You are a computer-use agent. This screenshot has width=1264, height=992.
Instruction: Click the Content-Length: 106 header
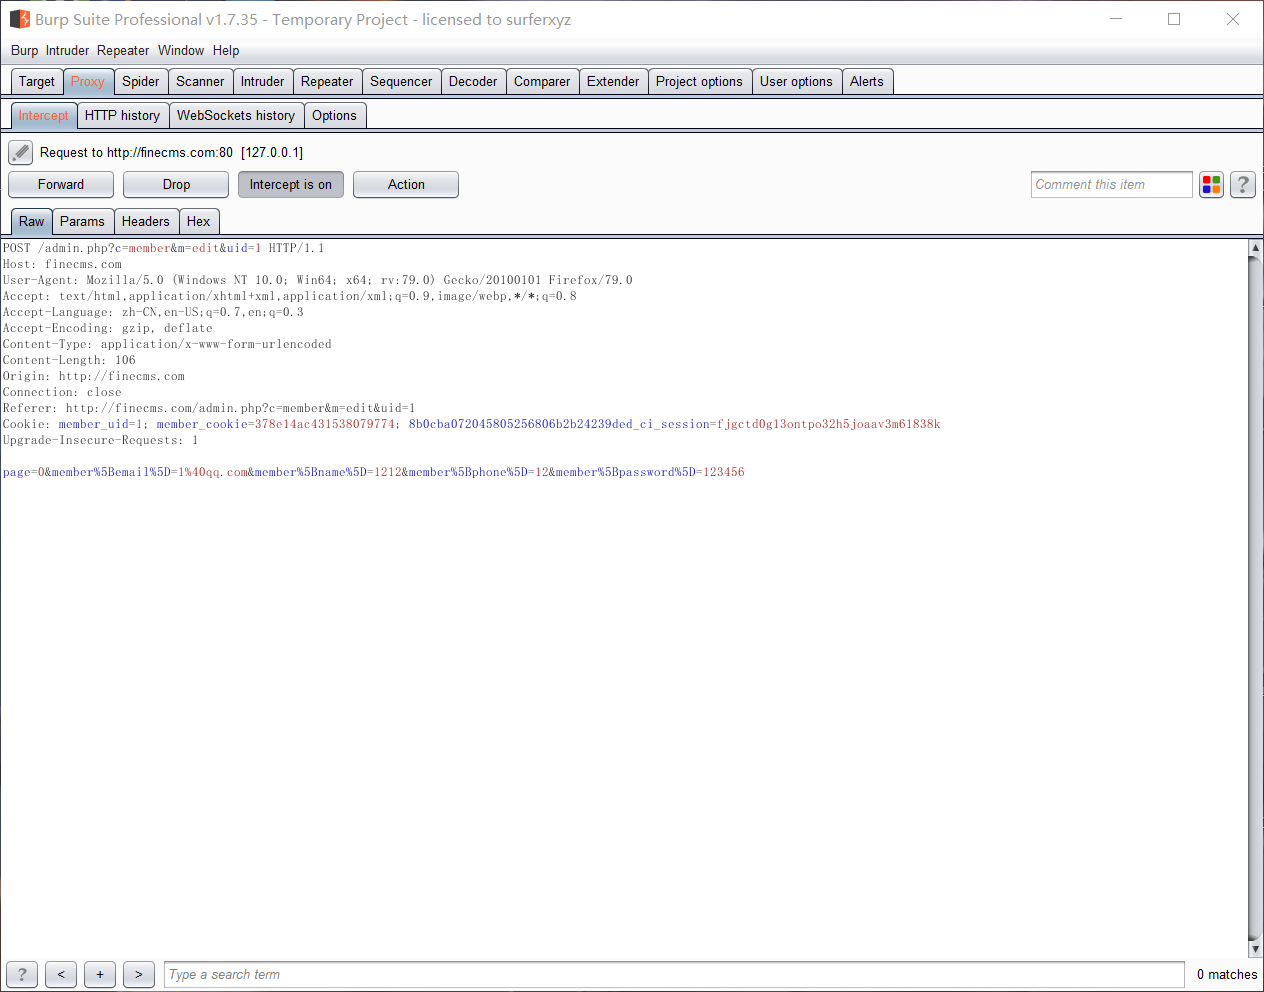(x=69, y=360)
